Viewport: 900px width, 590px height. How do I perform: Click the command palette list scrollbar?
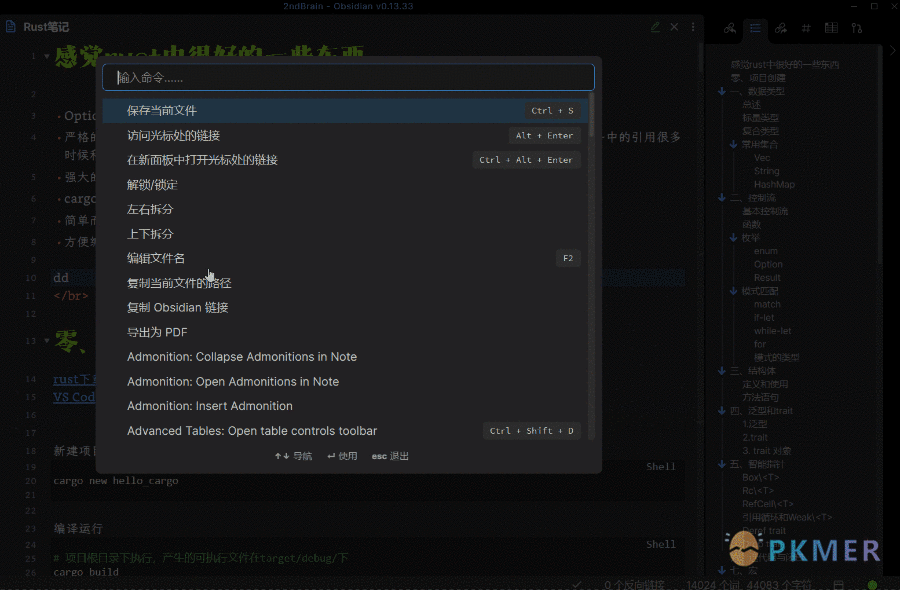pos(591,115)
